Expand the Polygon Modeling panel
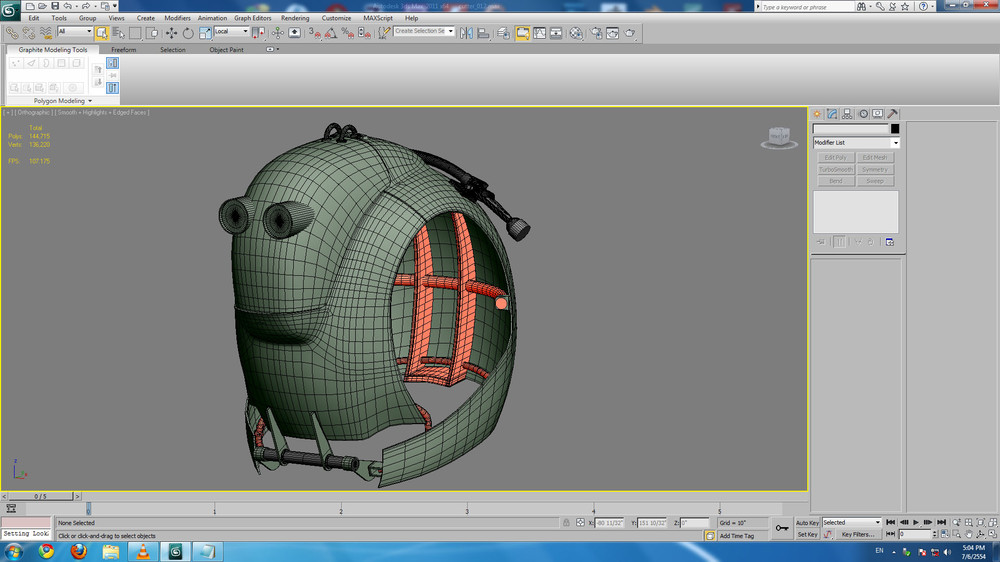 tap(62, 101)
